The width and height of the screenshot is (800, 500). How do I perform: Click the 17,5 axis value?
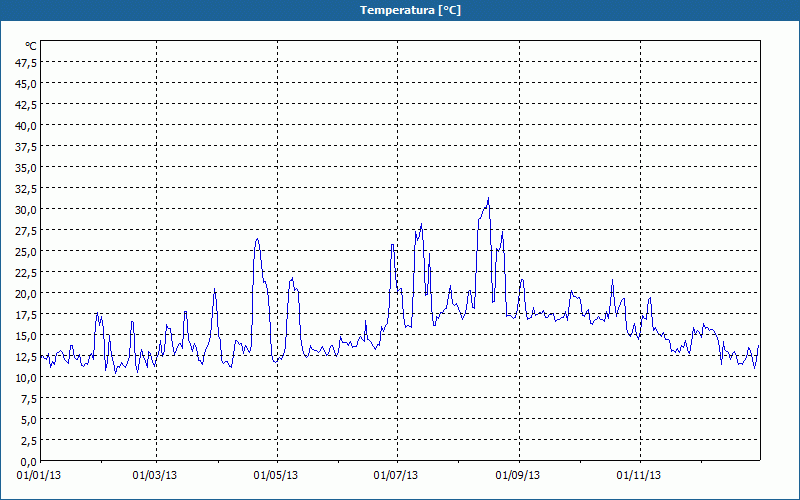coord(27,315)
